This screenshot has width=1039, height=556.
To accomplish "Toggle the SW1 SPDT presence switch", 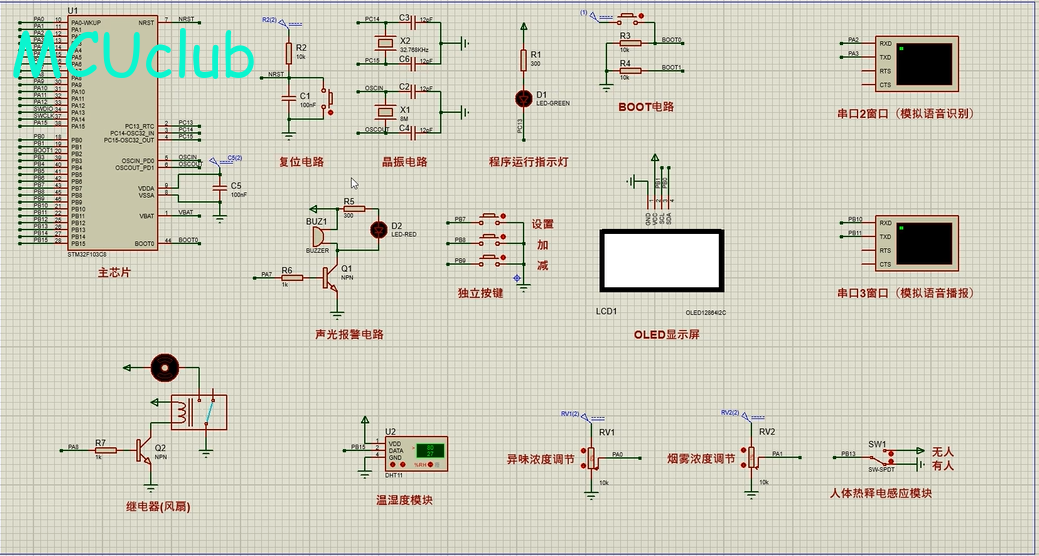I will tap(881, 457).
